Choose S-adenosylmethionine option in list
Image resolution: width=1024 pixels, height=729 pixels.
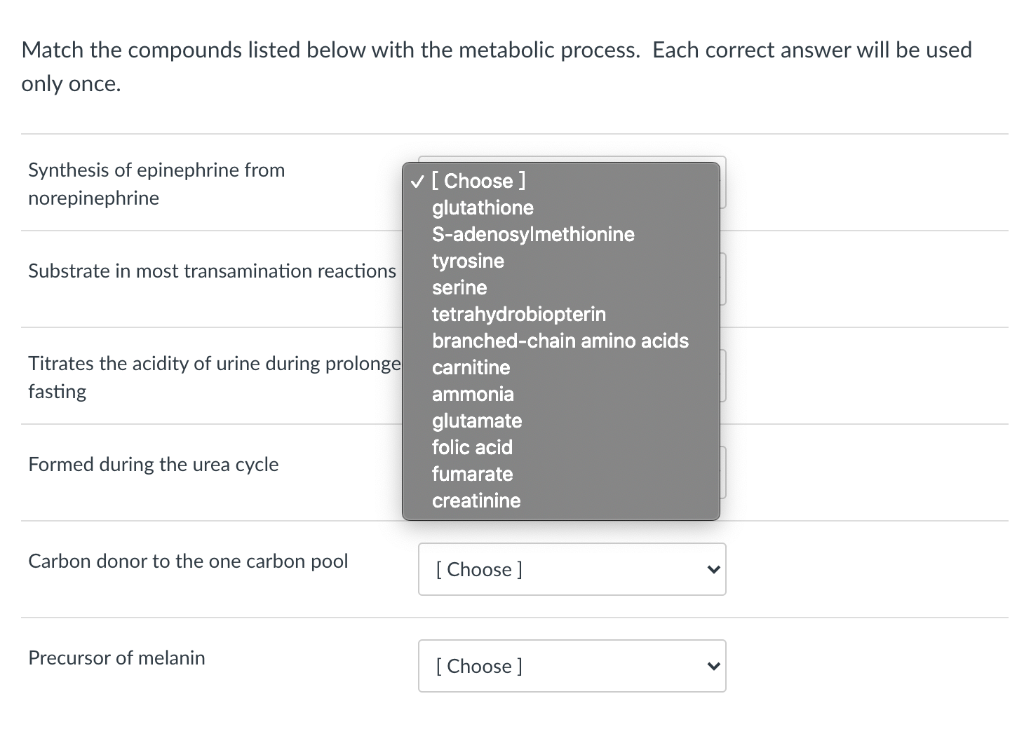[x=533, y=234]
